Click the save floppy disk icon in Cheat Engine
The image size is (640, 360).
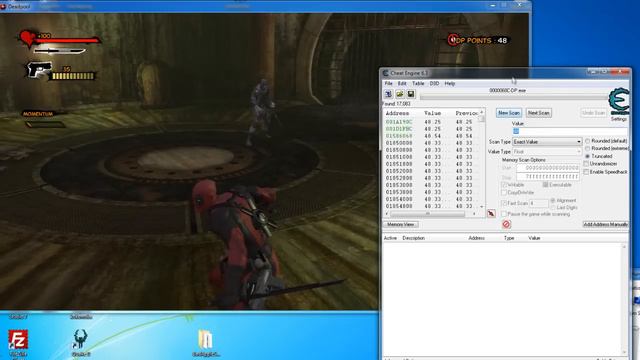(x=411, y=94)
